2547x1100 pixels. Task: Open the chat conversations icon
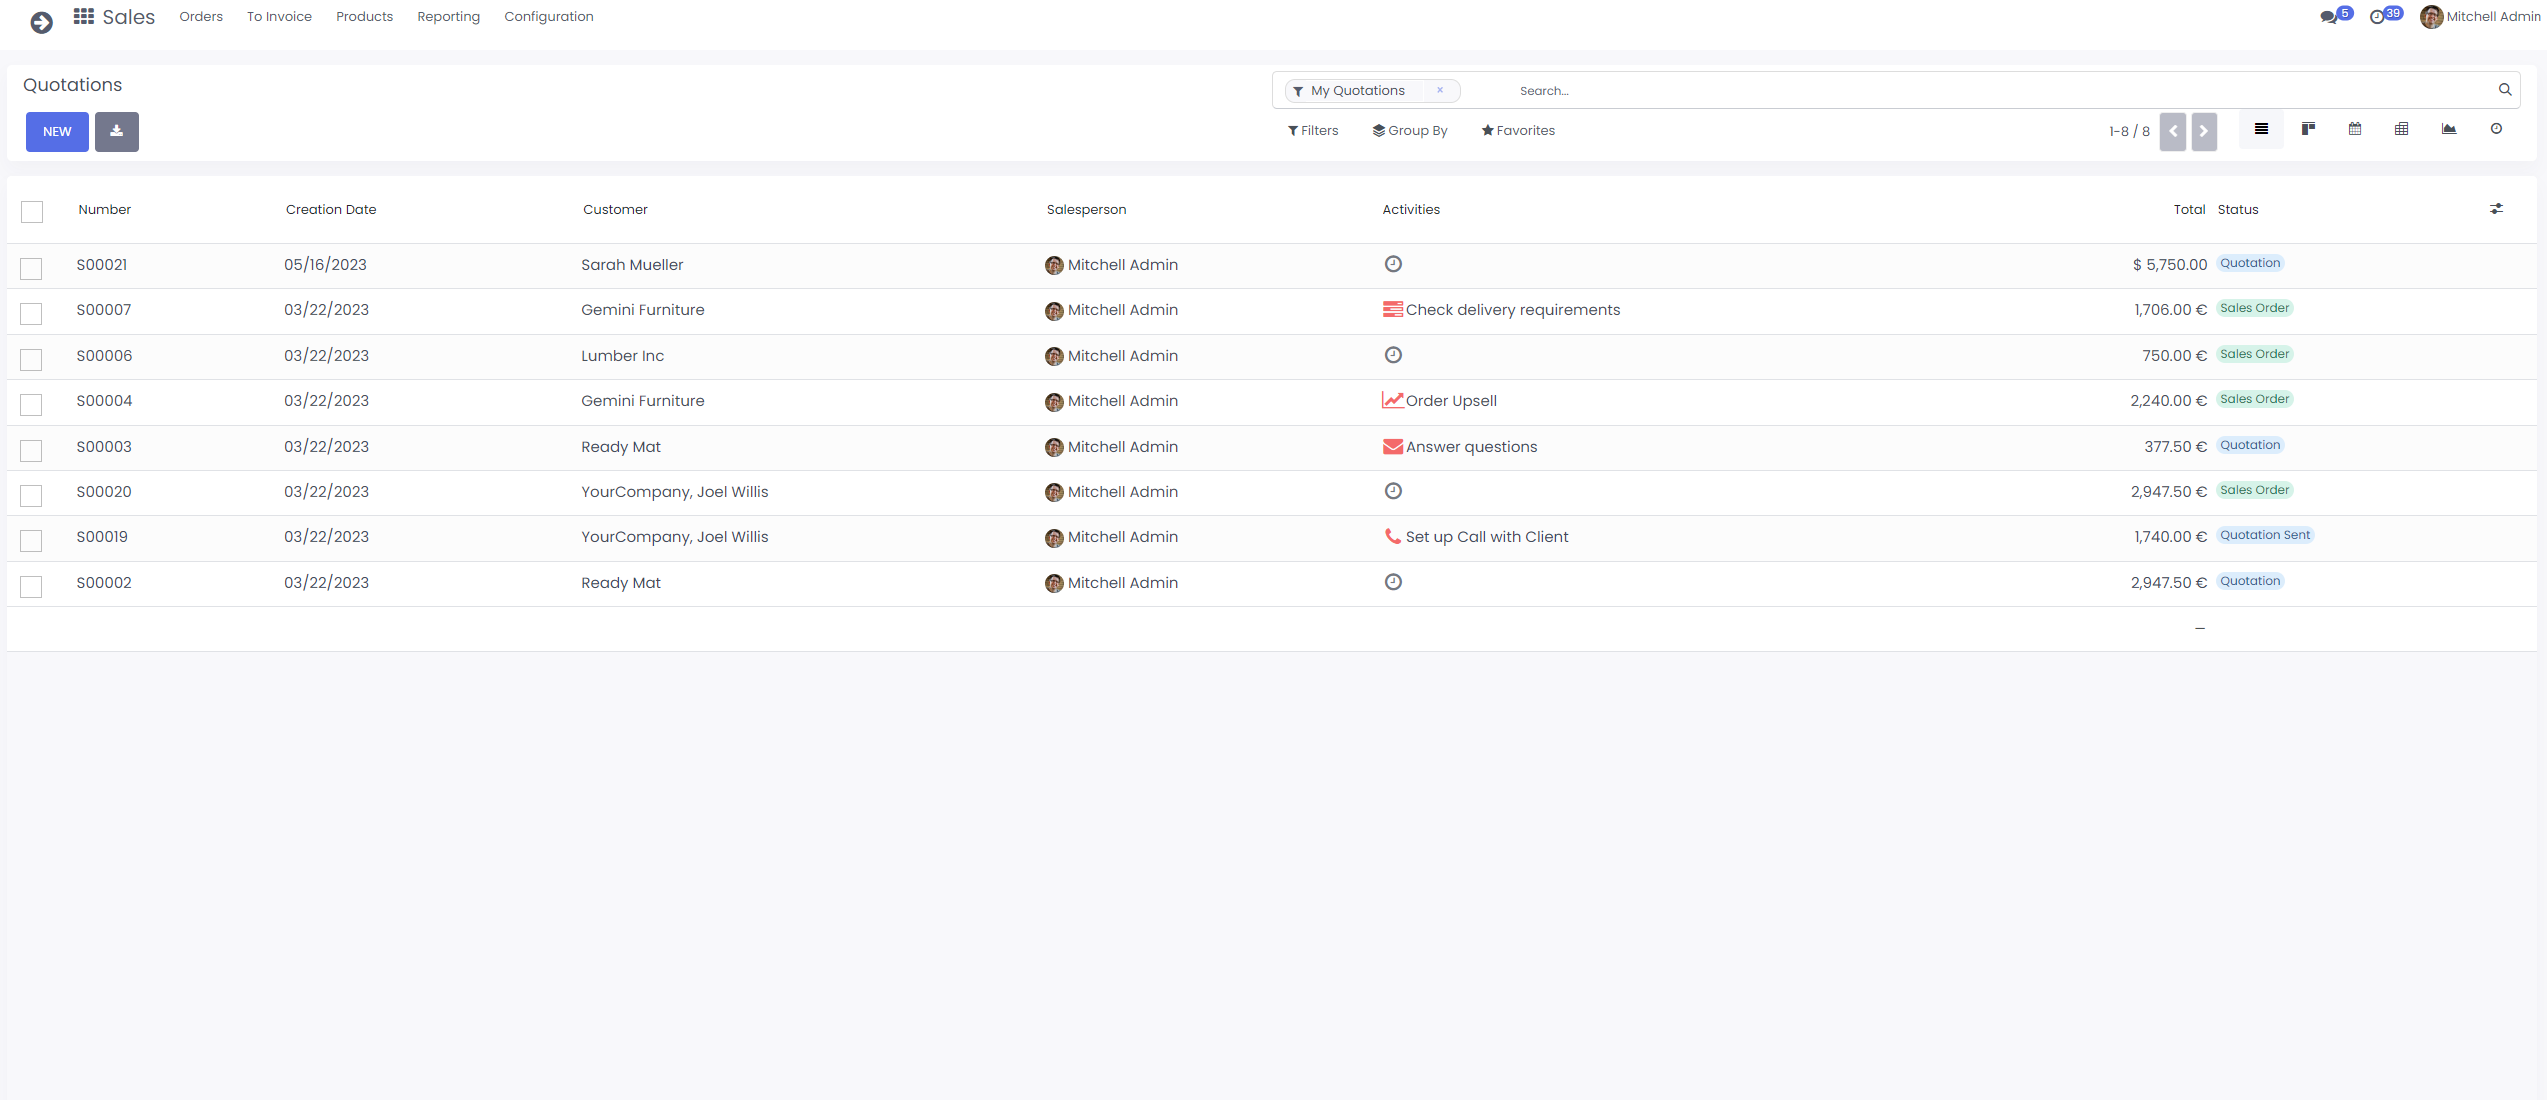(x=2329, y=17)
